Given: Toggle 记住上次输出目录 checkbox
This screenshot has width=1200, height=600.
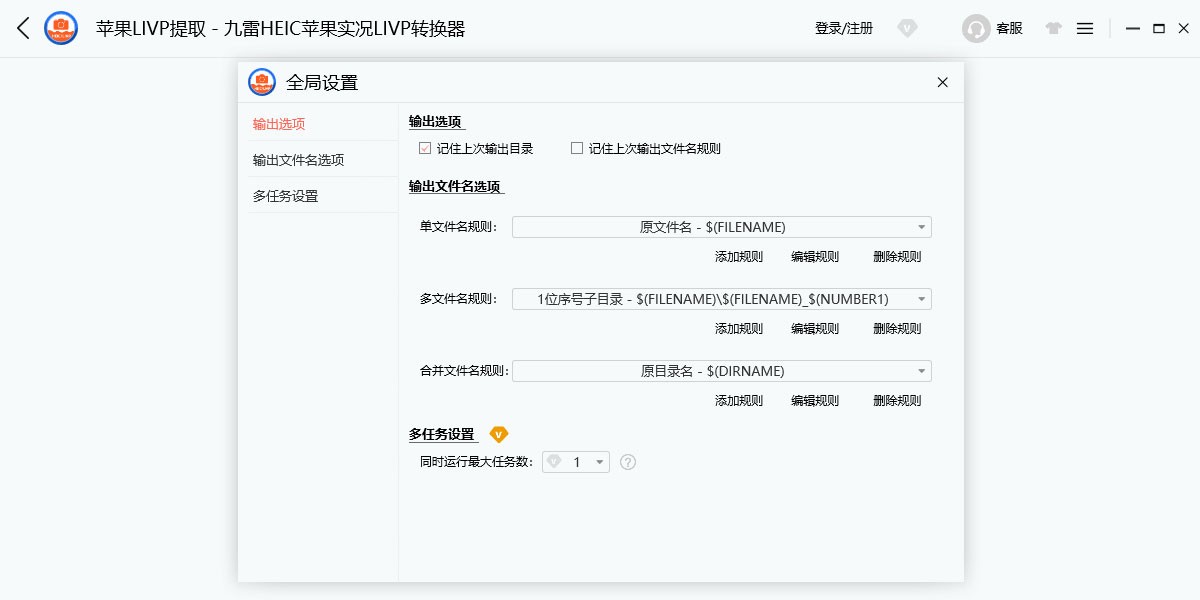Looking at the screenshot, I should (425, 148).
